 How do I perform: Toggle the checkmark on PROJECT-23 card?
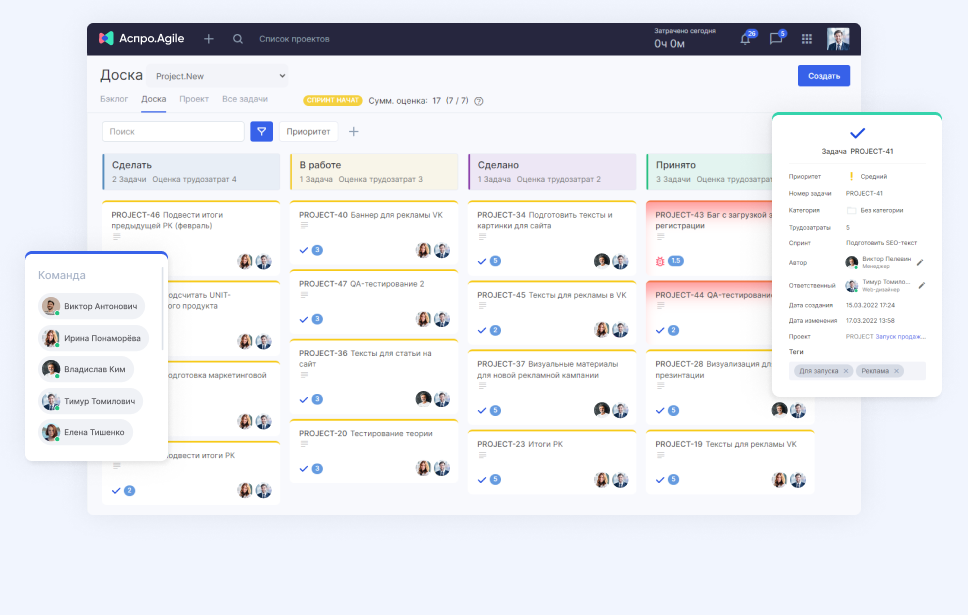click(482, 480)
